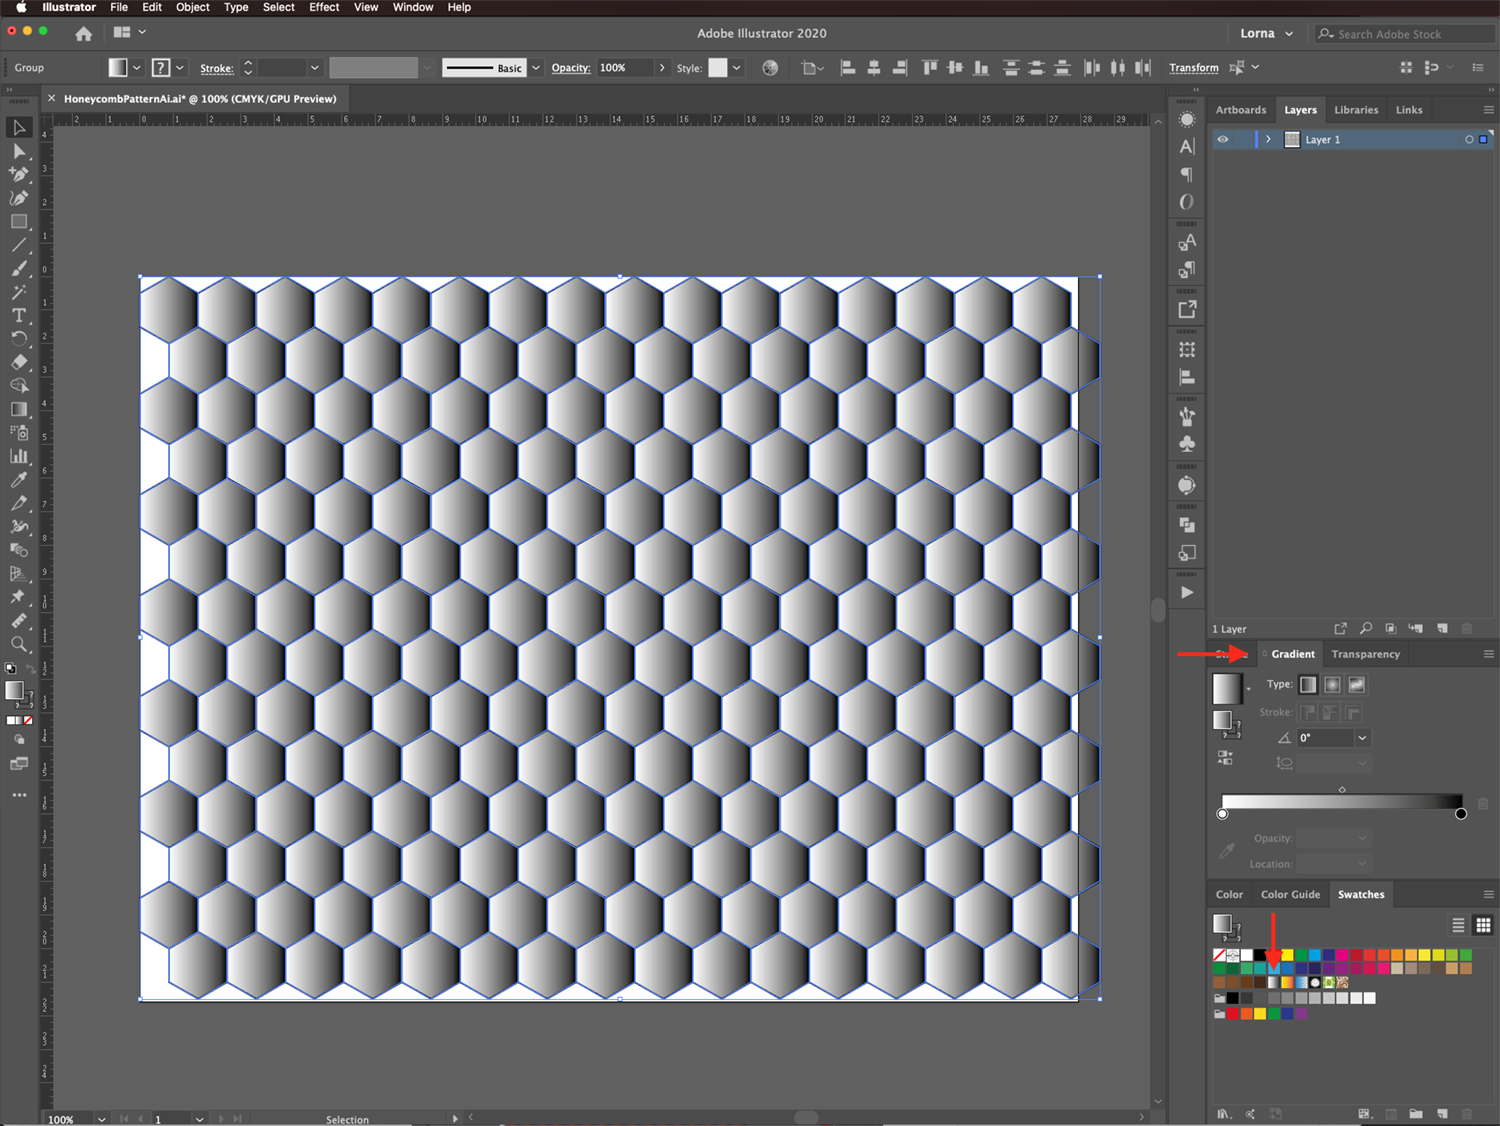Viewport: 1500px width, 1126px height.
Task: Open Gradient panel options menu
Action: click(x=1488, y=654)
